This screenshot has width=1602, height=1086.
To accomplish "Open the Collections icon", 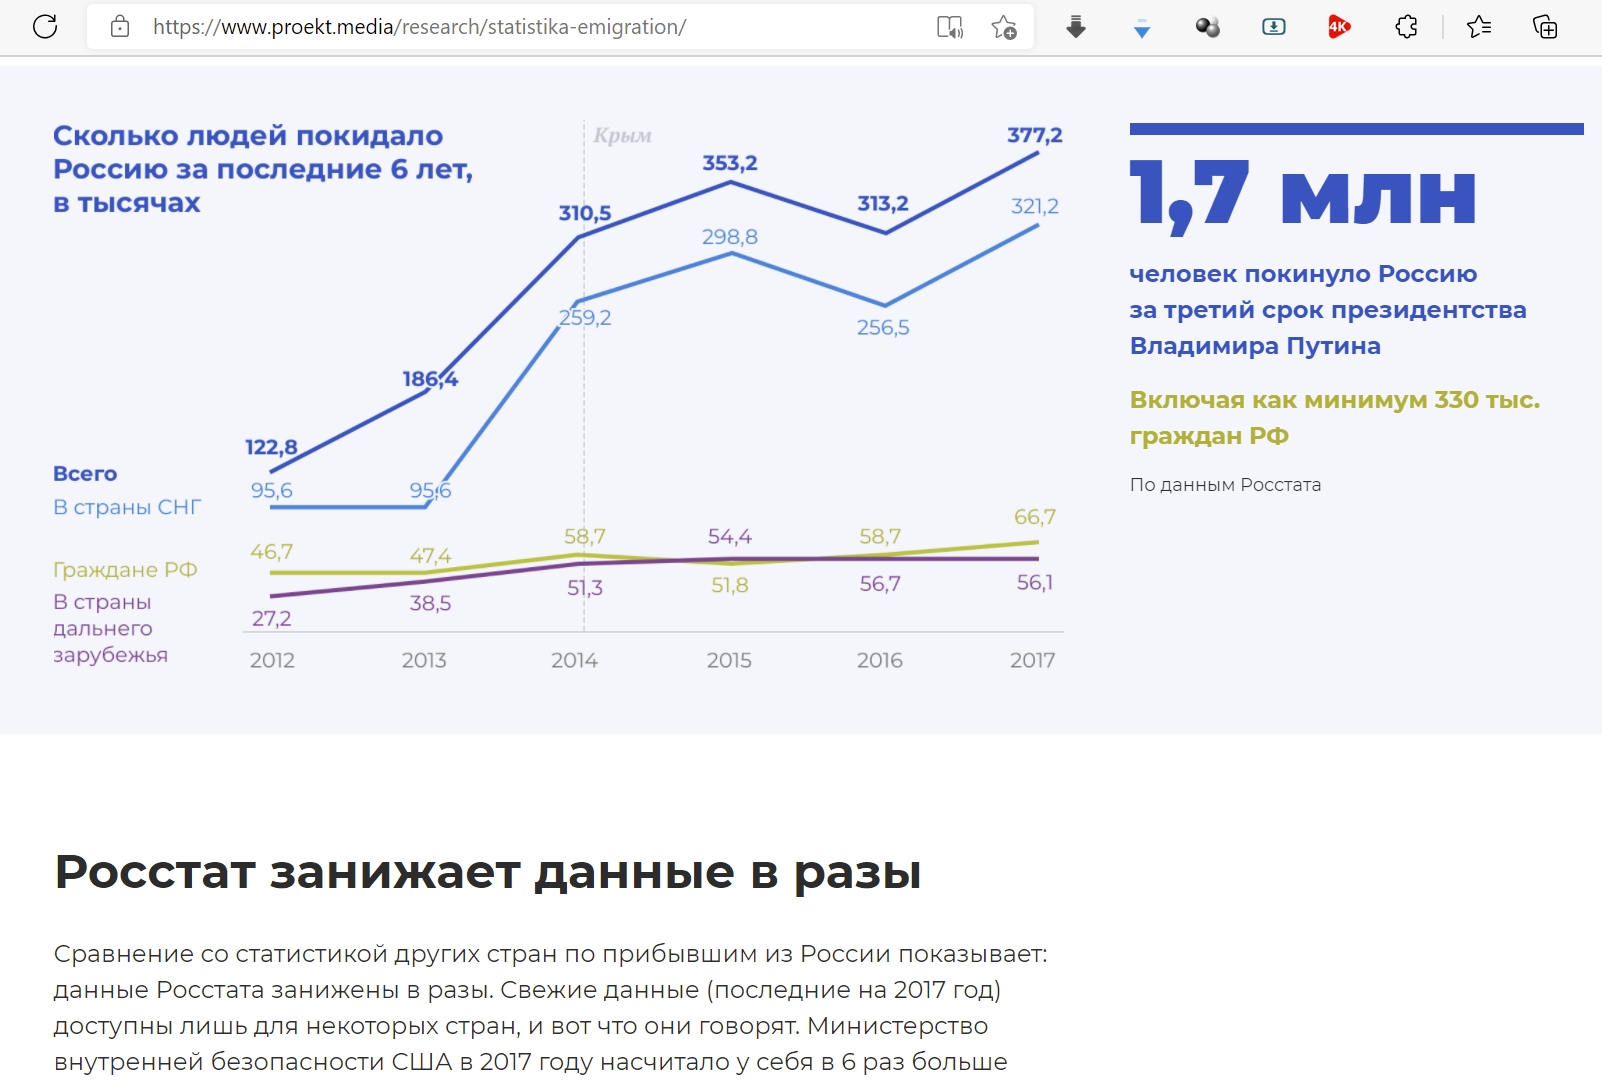I will (1545, 27).
